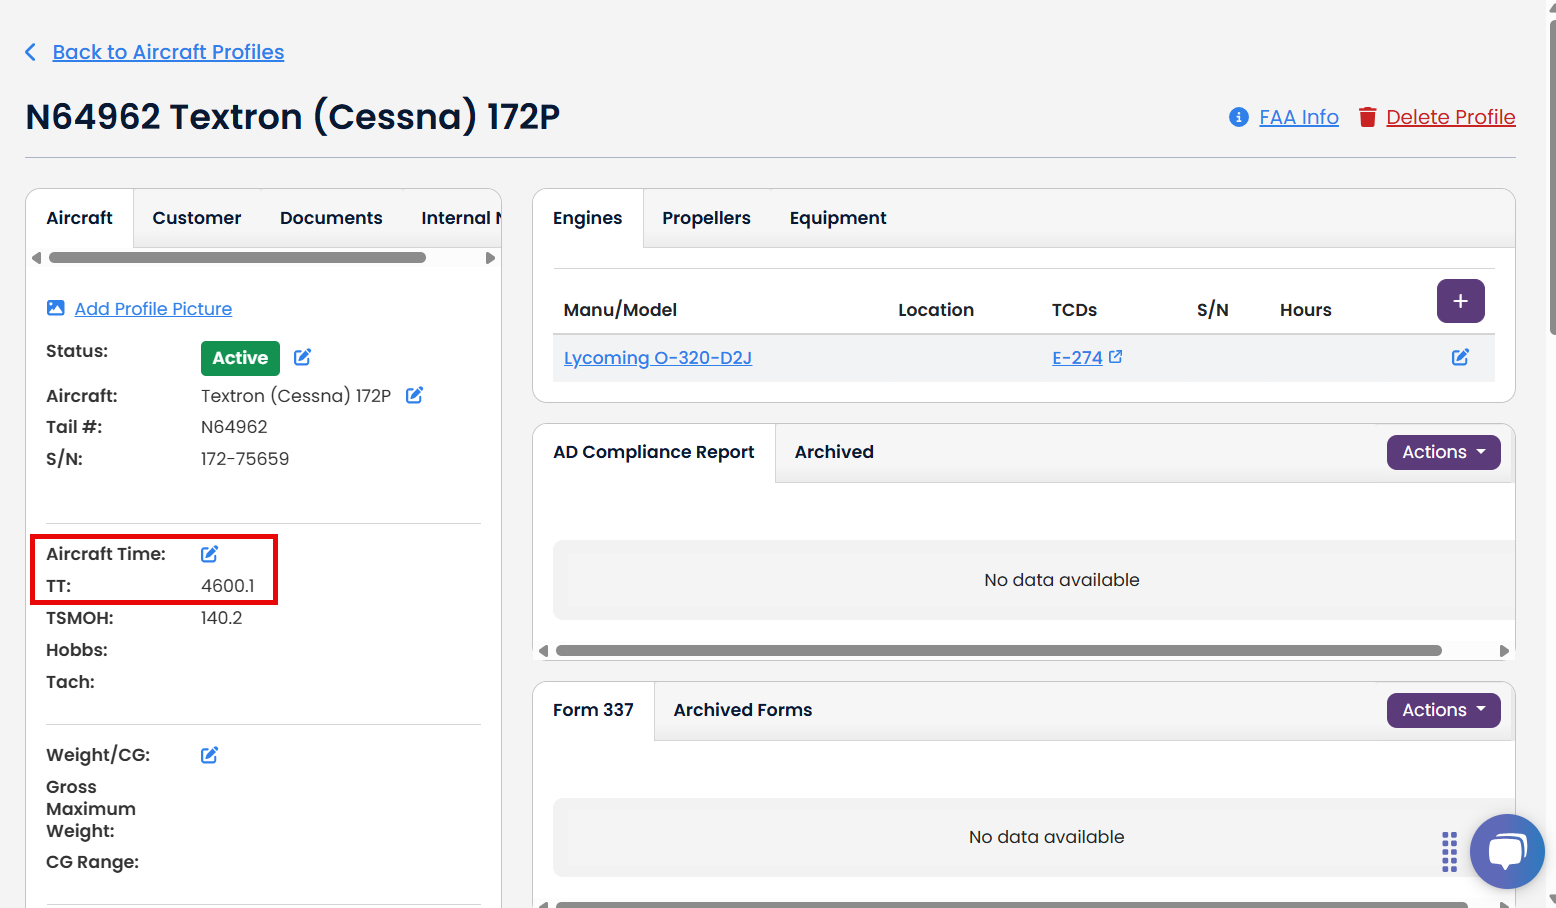Click the TCDs column header
This screenshot has width=1556, height=908.
tap(1074, 310)
